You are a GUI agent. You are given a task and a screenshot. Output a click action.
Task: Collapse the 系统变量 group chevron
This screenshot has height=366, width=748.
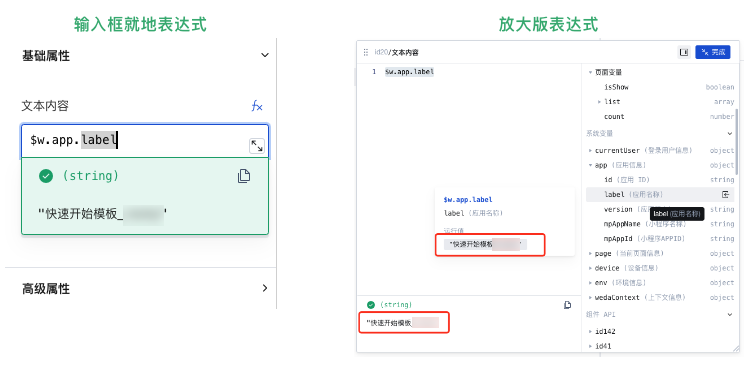[x=729, y=134]
